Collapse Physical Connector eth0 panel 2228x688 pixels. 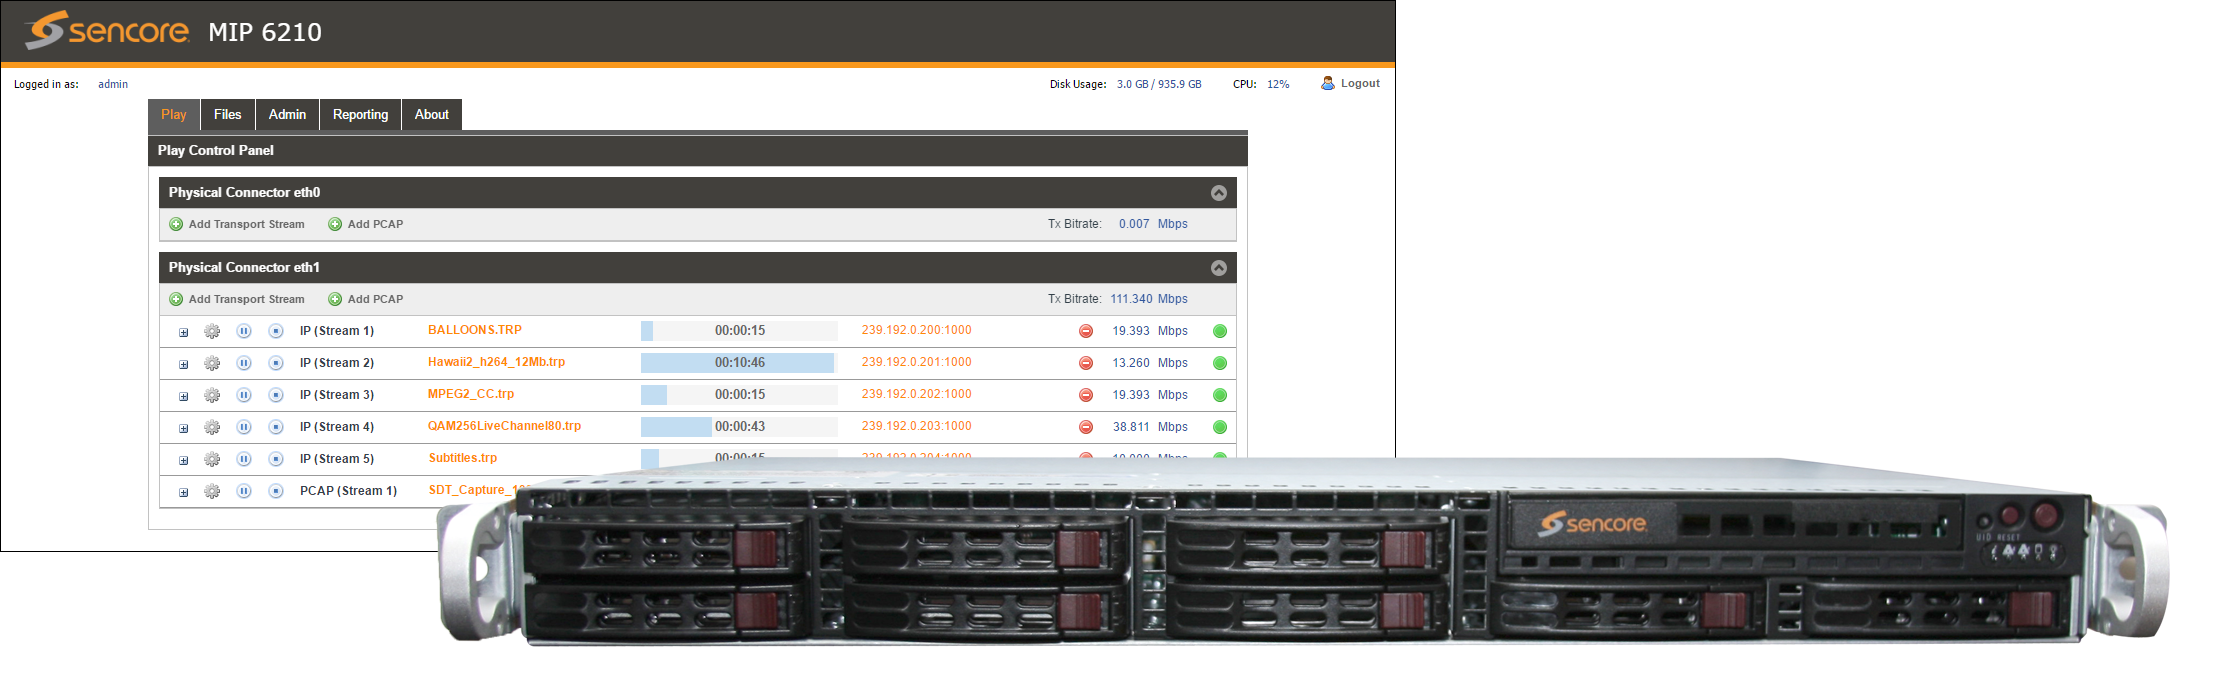(x=1219, y=193)
